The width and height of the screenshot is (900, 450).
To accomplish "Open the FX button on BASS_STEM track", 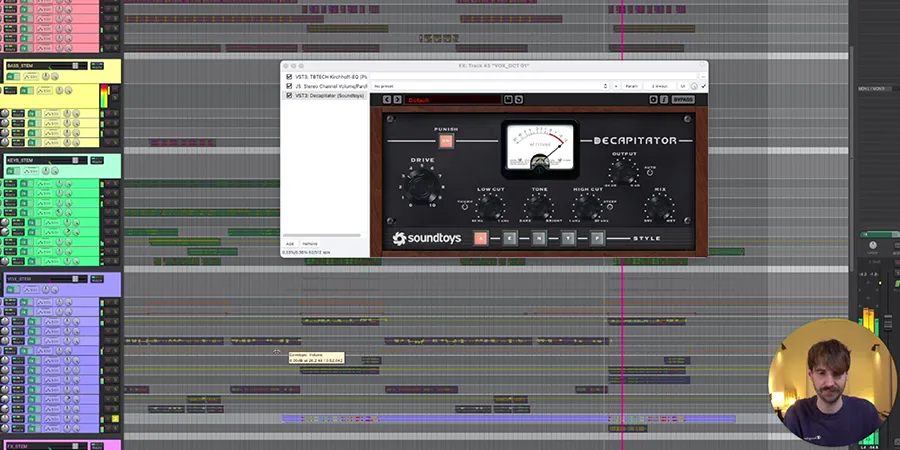I will [13, 76].
